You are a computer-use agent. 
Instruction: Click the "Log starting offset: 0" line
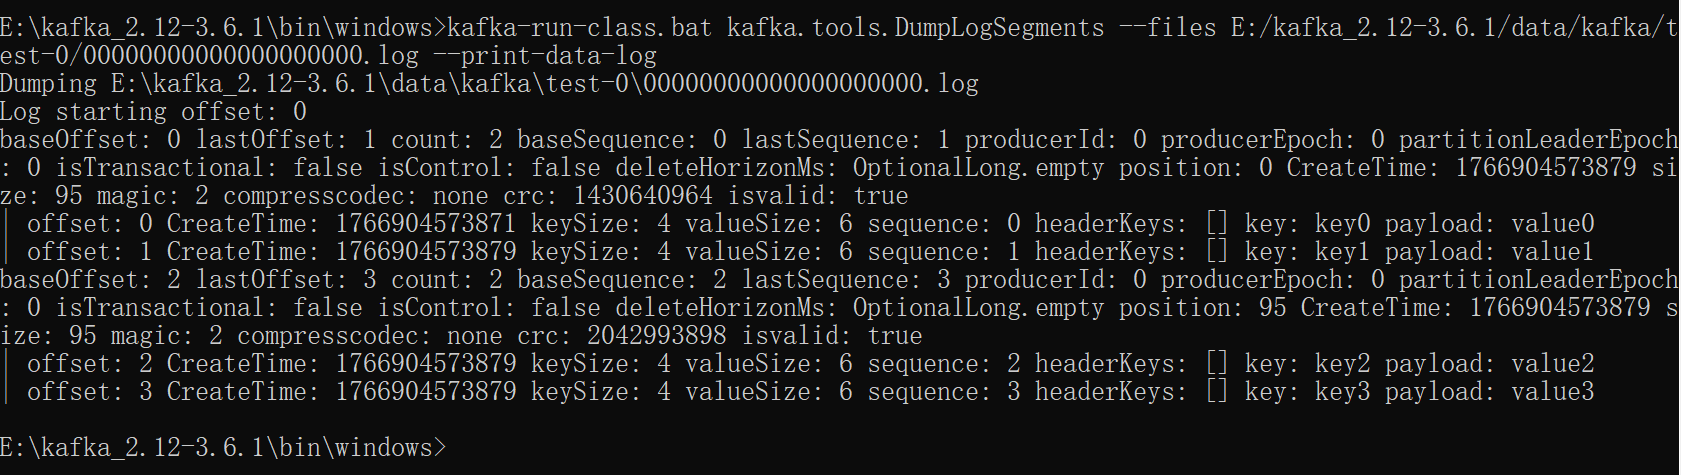153,111
